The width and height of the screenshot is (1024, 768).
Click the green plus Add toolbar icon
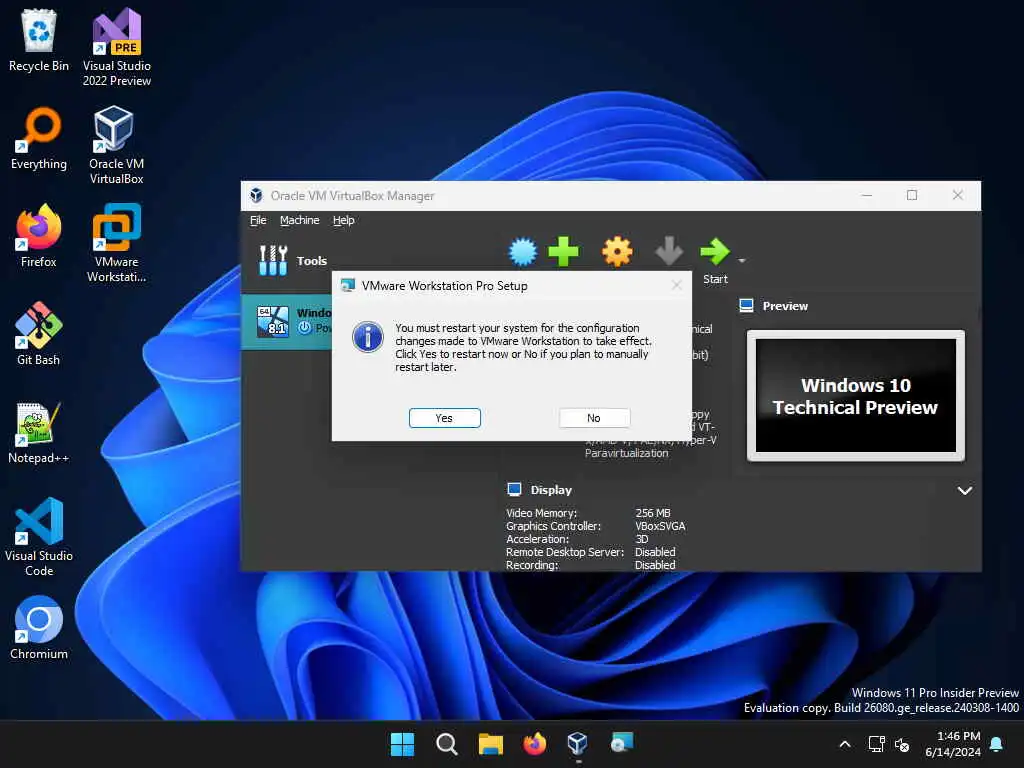(x=563, y=251)
